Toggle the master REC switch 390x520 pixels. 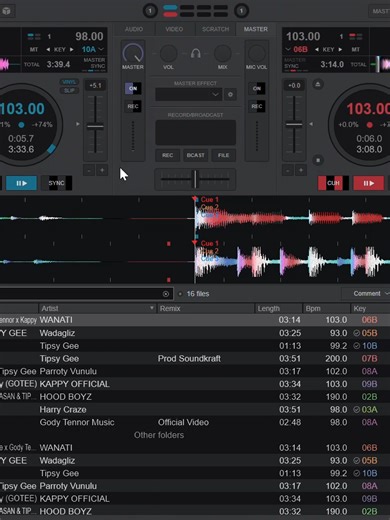pos(133,106)
